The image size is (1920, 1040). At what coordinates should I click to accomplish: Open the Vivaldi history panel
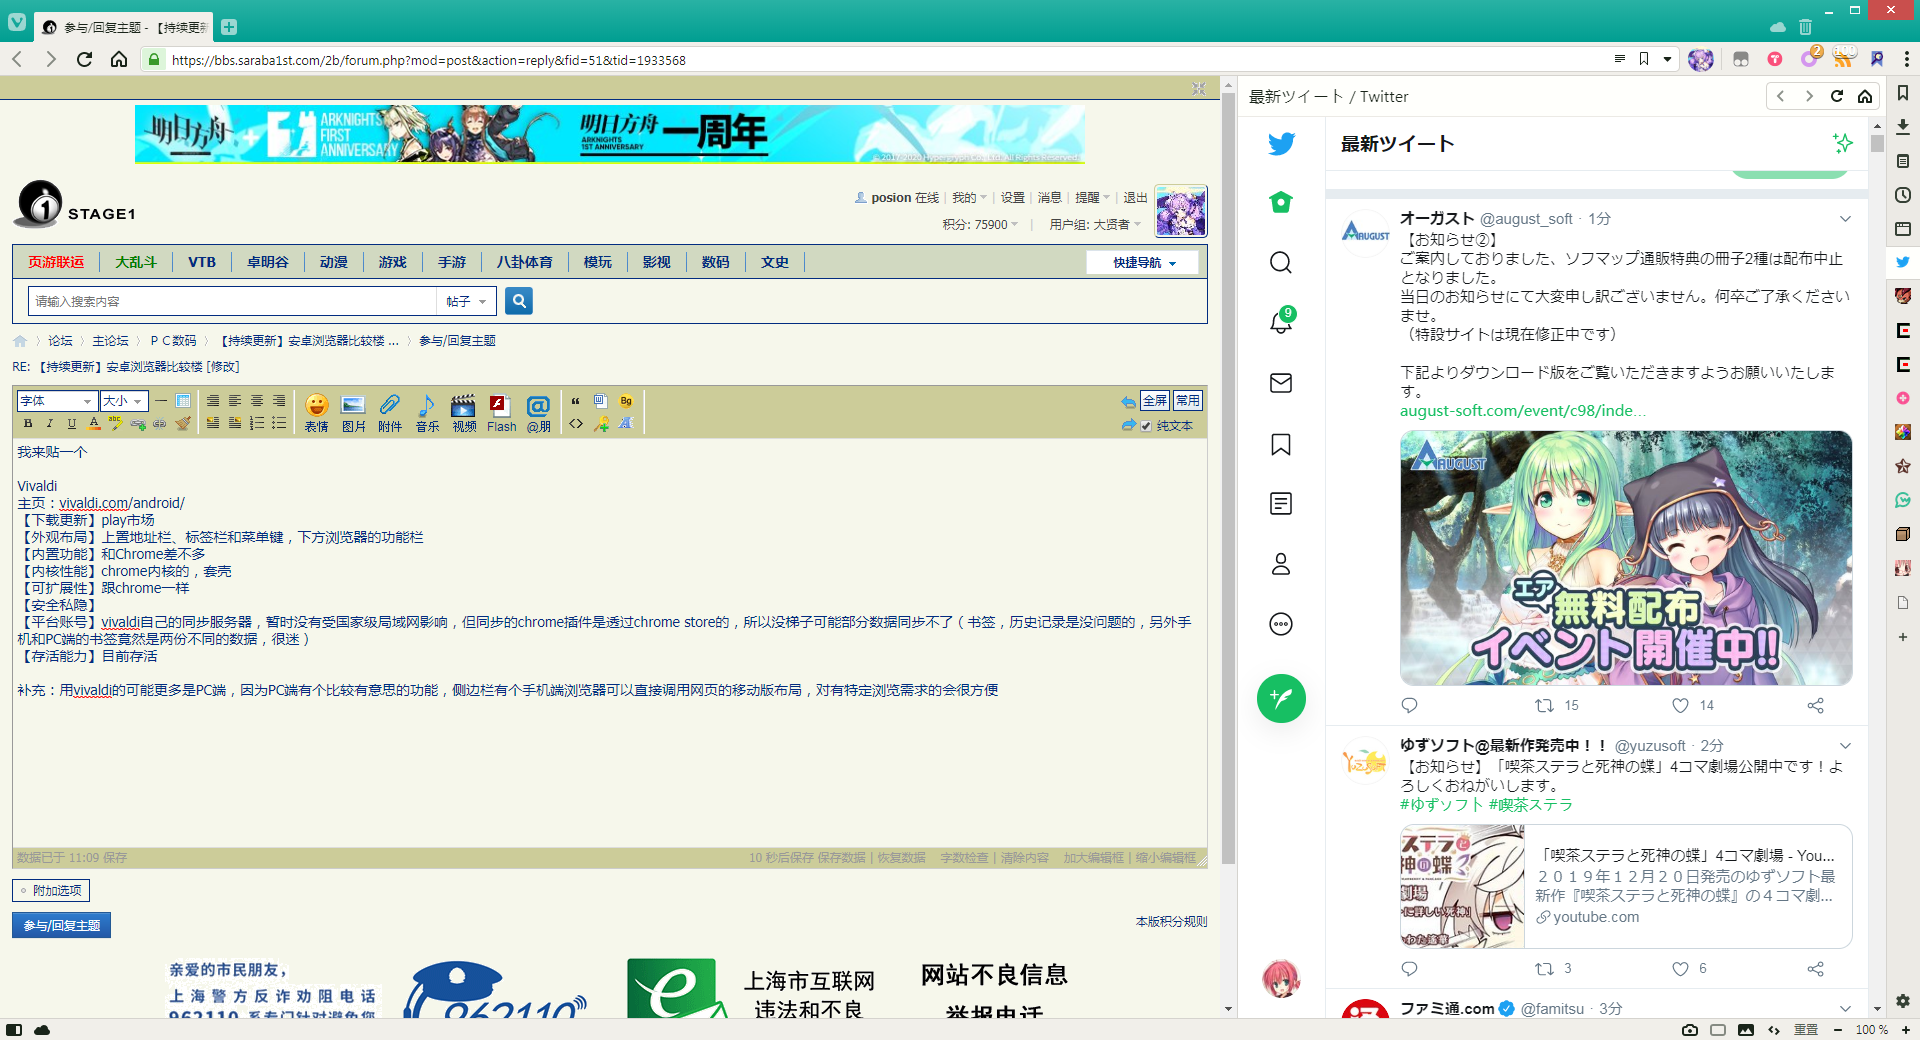pyautogui.click(x=1903, y=195)
